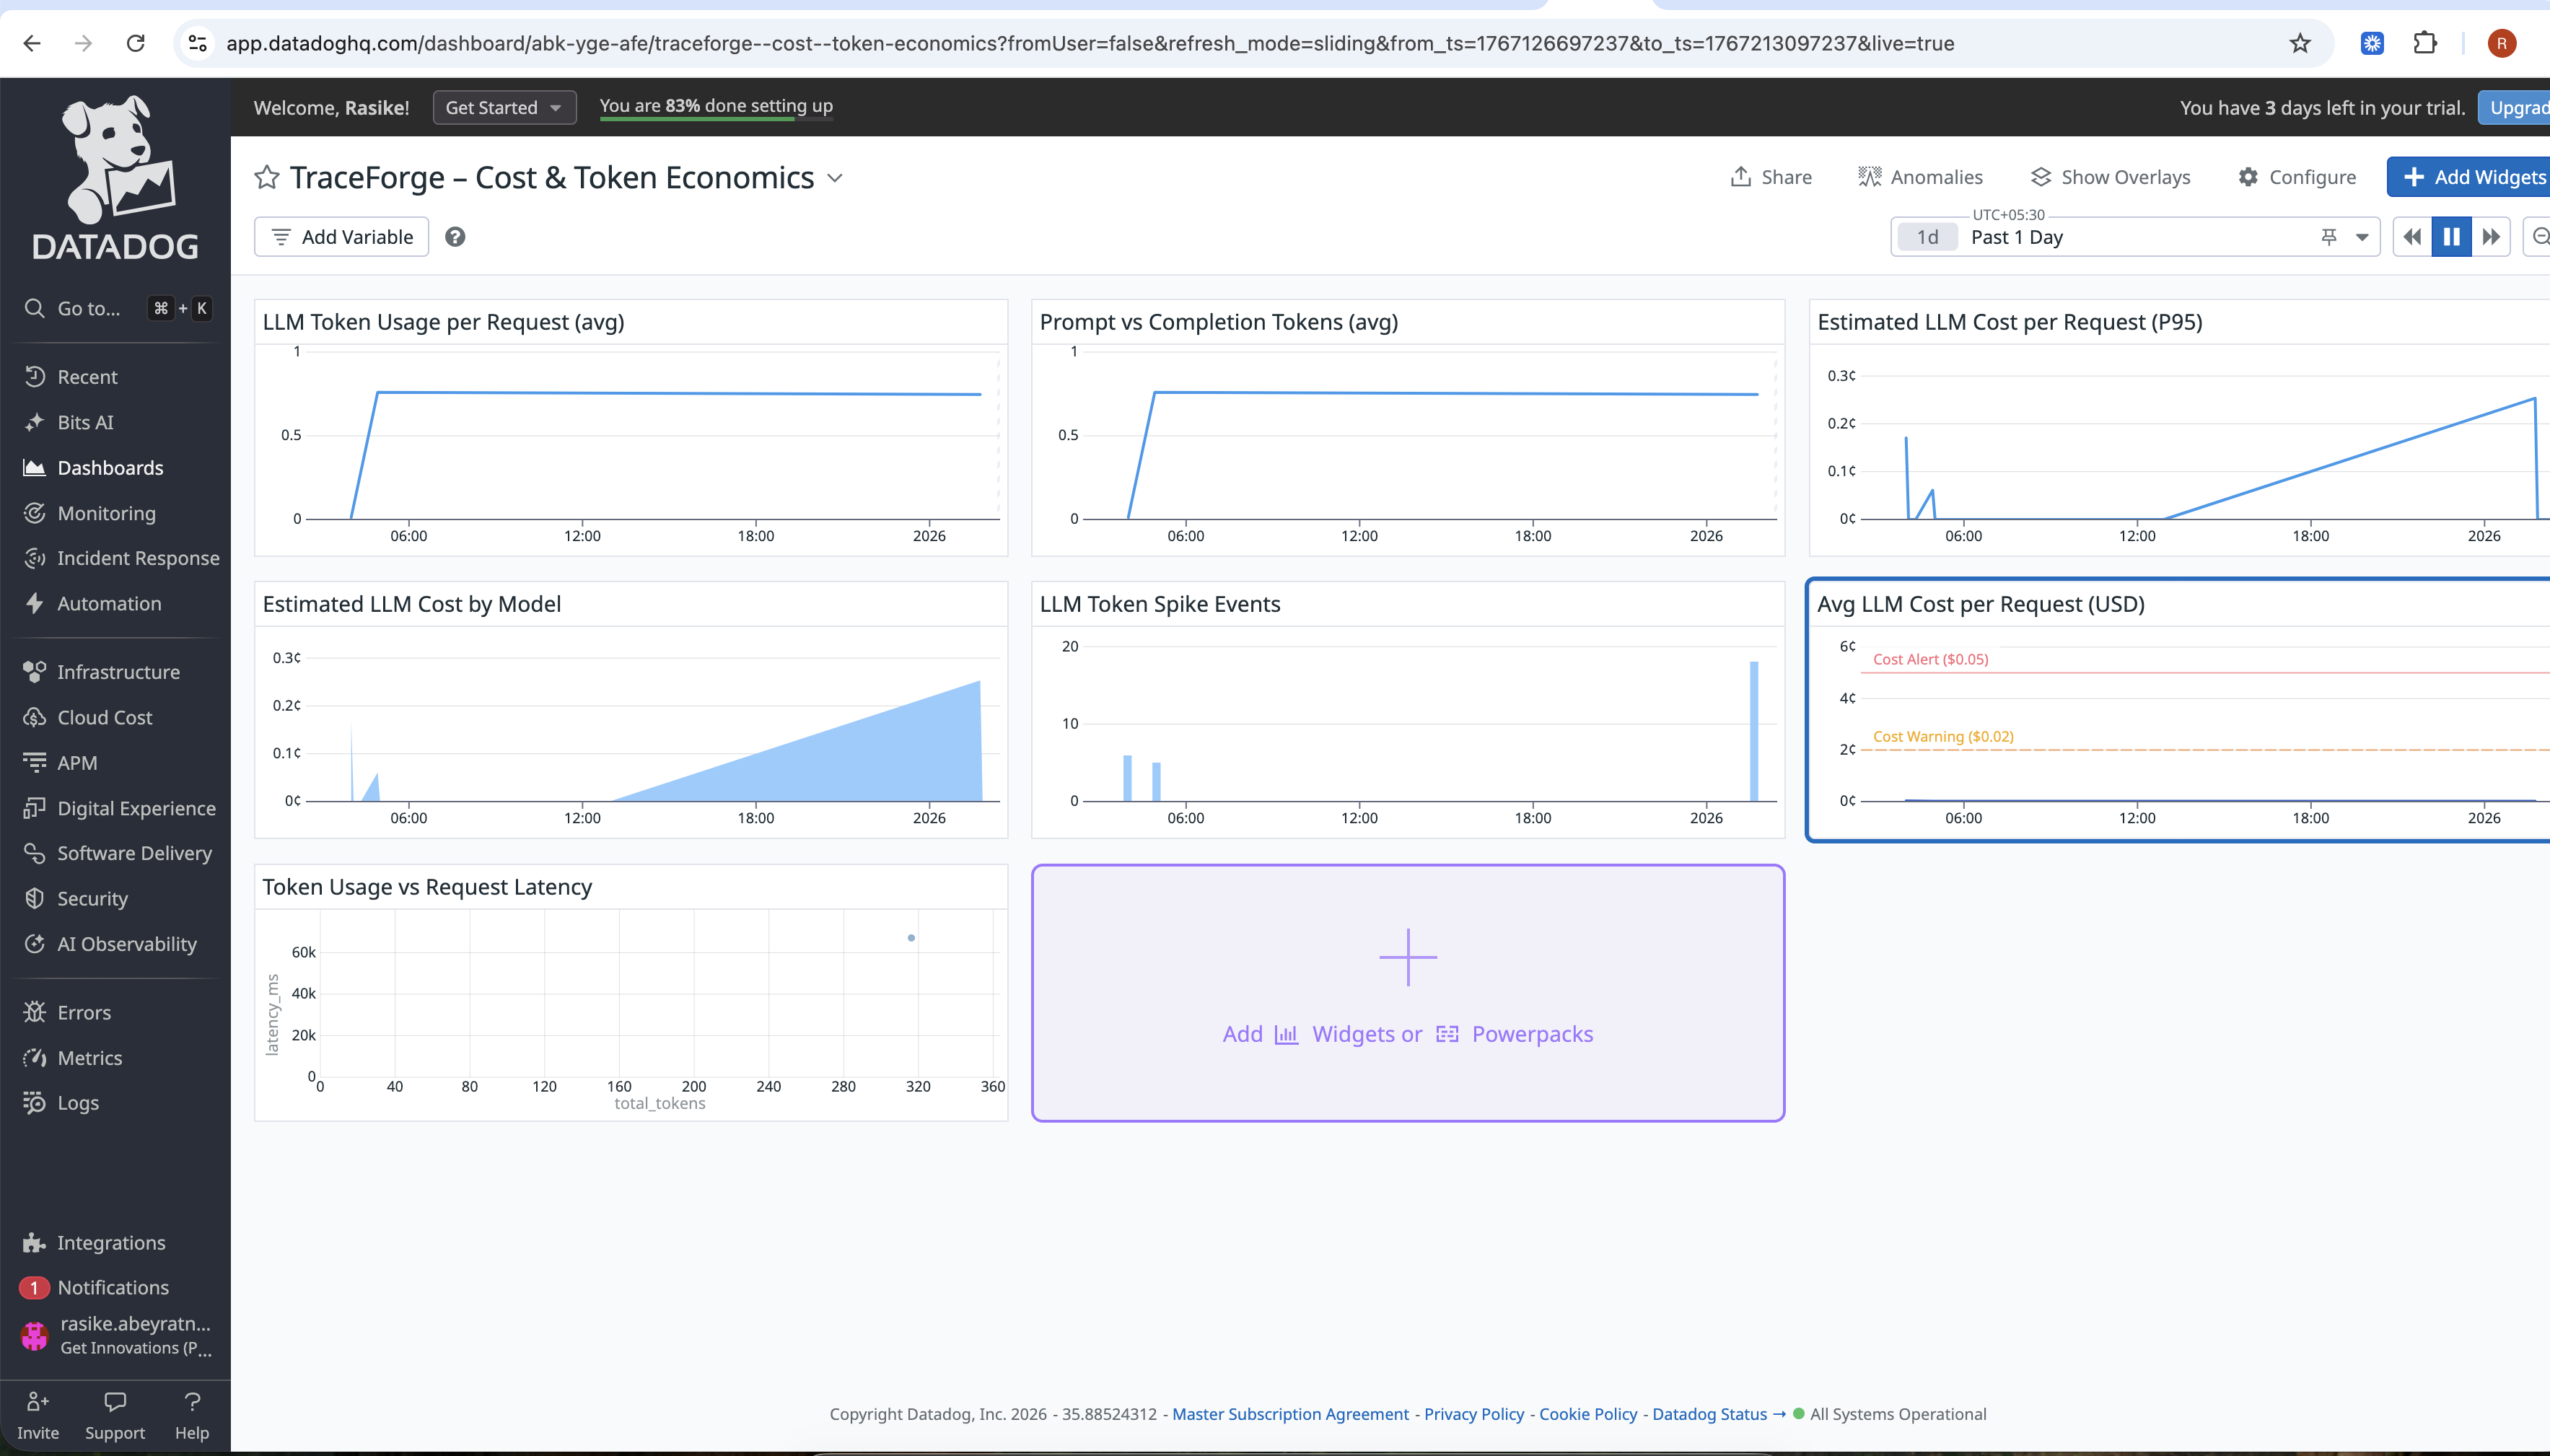The image size is (2550, 1456).
Task: Open the help question-mark next to Add Variable
Action: (455, 237)
